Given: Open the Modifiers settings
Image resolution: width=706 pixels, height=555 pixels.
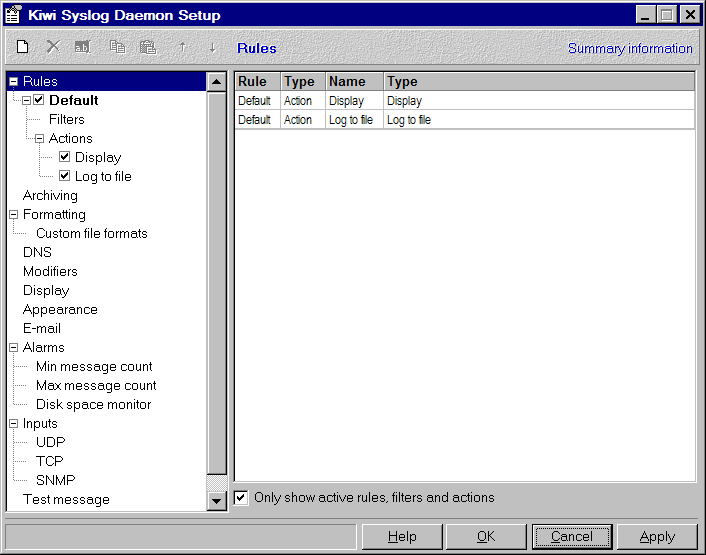Looking at the screenshot, I should (x=50, y=271).
